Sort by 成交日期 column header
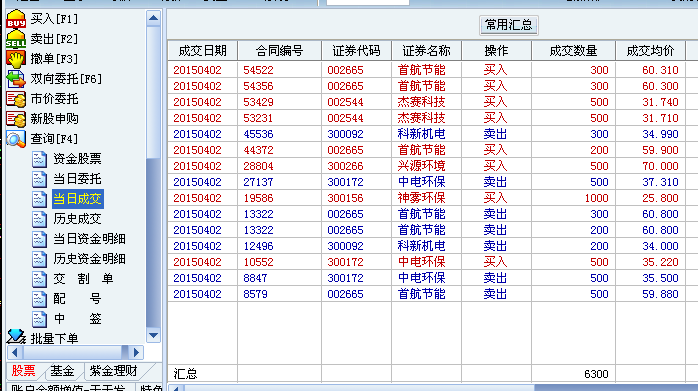This screenshot has height=391, width=698. point(203,51)
